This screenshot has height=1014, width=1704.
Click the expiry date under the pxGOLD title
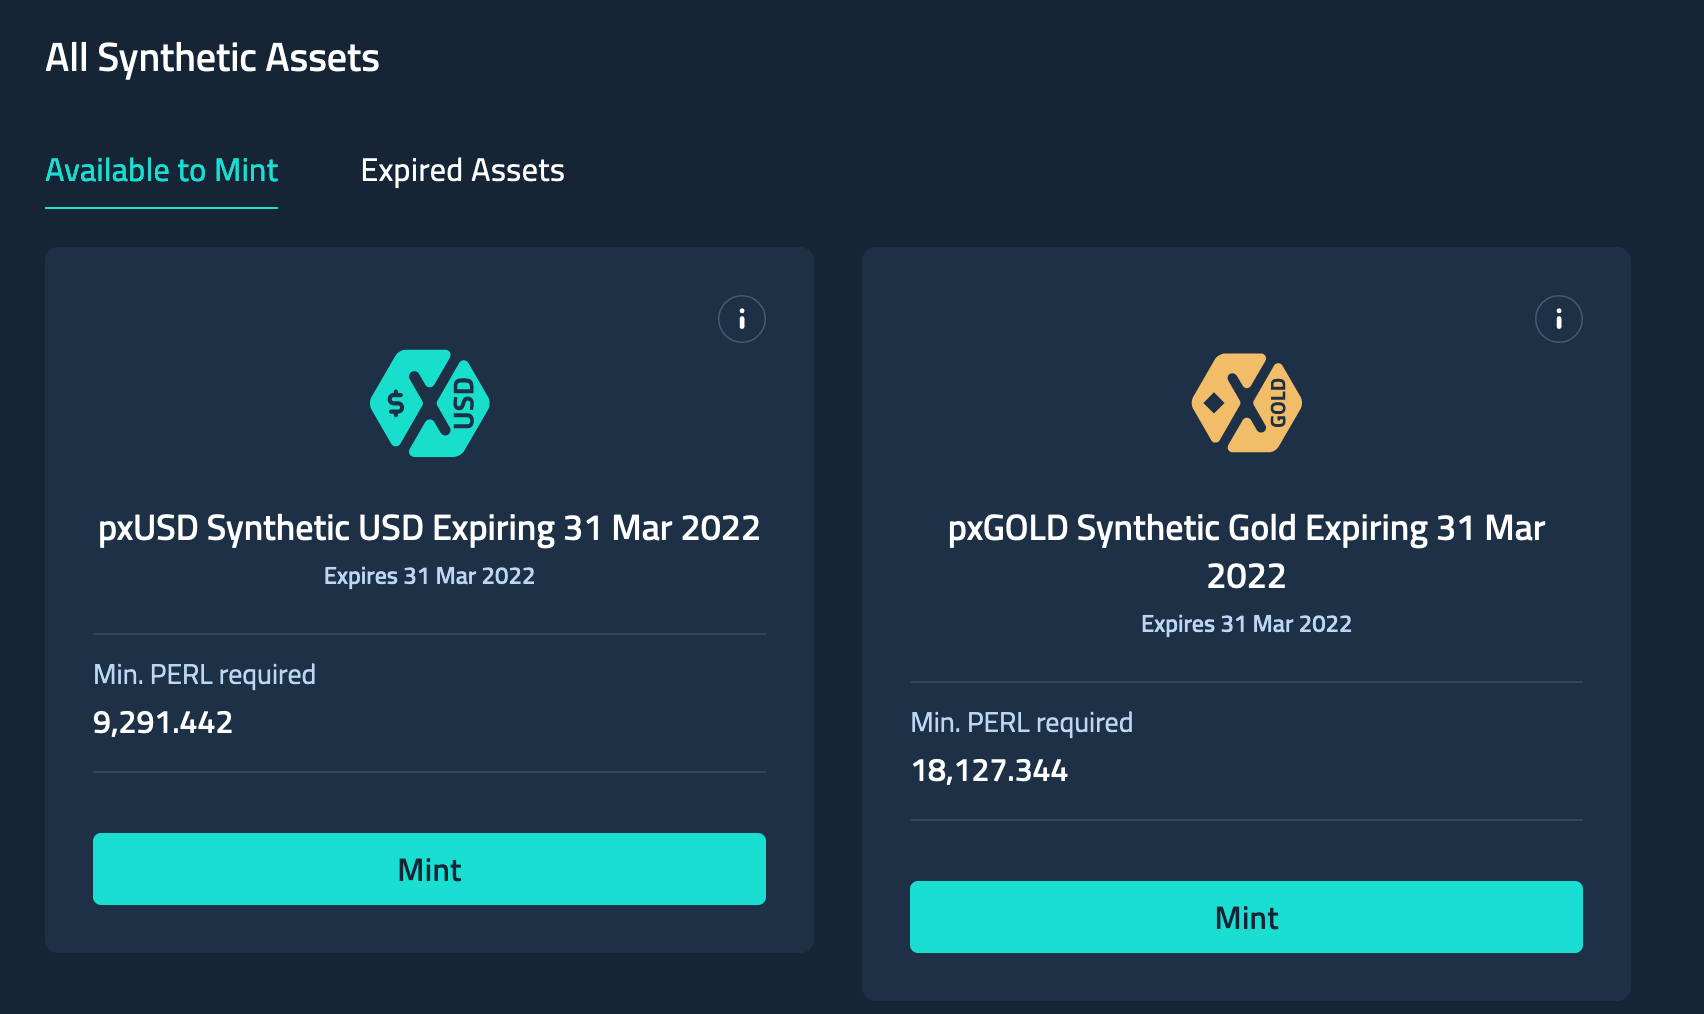tap(1246, 624)
